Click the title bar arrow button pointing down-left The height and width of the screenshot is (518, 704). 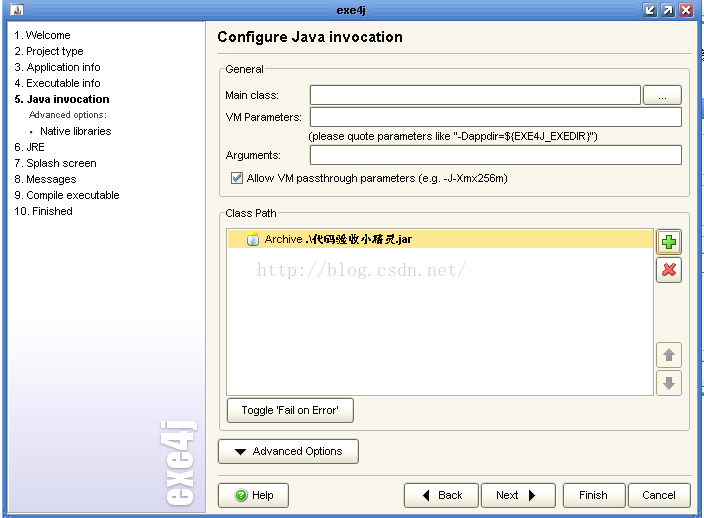(650, 10)
